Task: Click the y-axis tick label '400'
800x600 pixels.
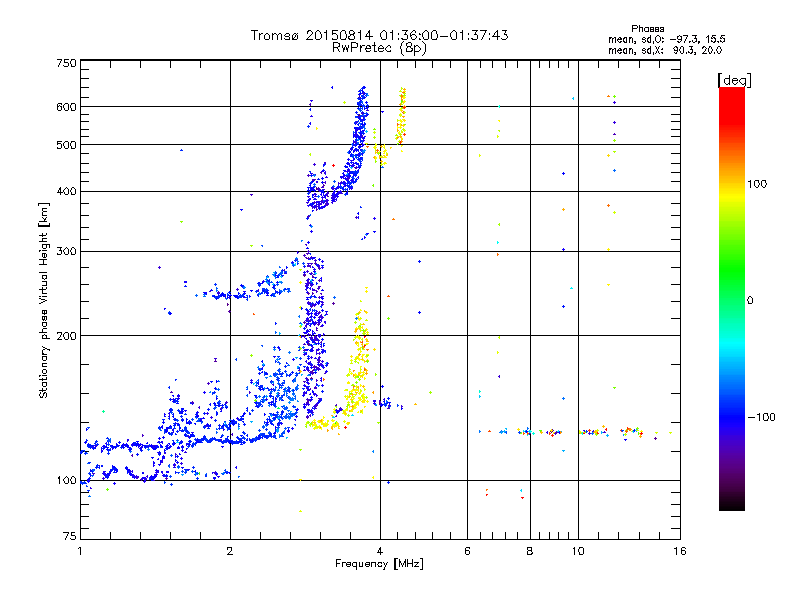Action: click(66, 192)
